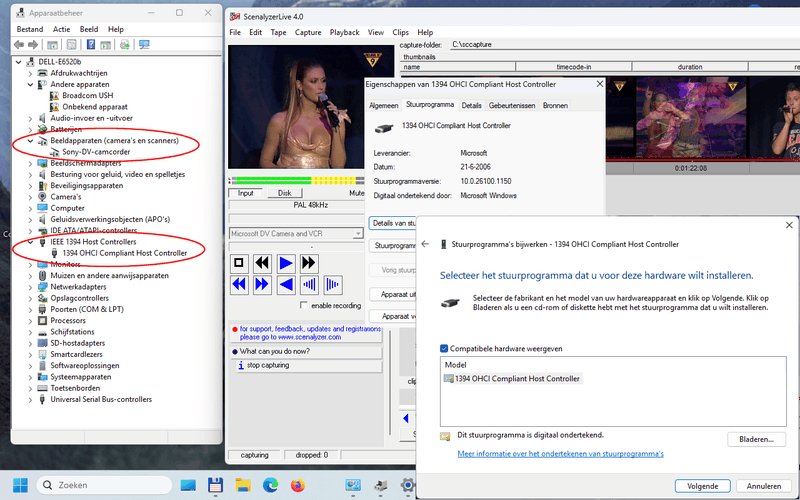Open the floppy disk app in taskbar
Viewport: 800px width, 500px height.
[x=215, y=485]
